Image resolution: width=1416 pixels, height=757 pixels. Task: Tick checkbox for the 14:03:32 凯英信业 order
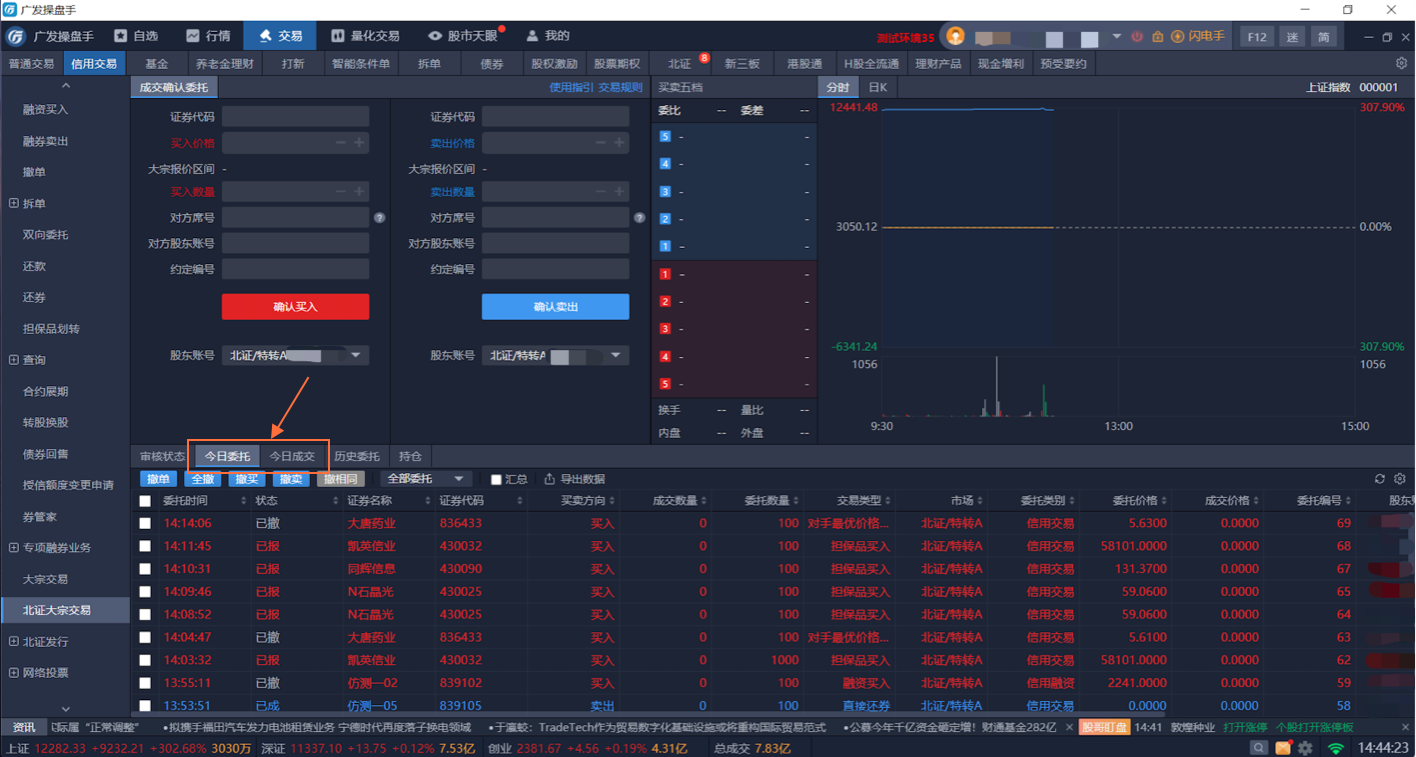point(145,660)
